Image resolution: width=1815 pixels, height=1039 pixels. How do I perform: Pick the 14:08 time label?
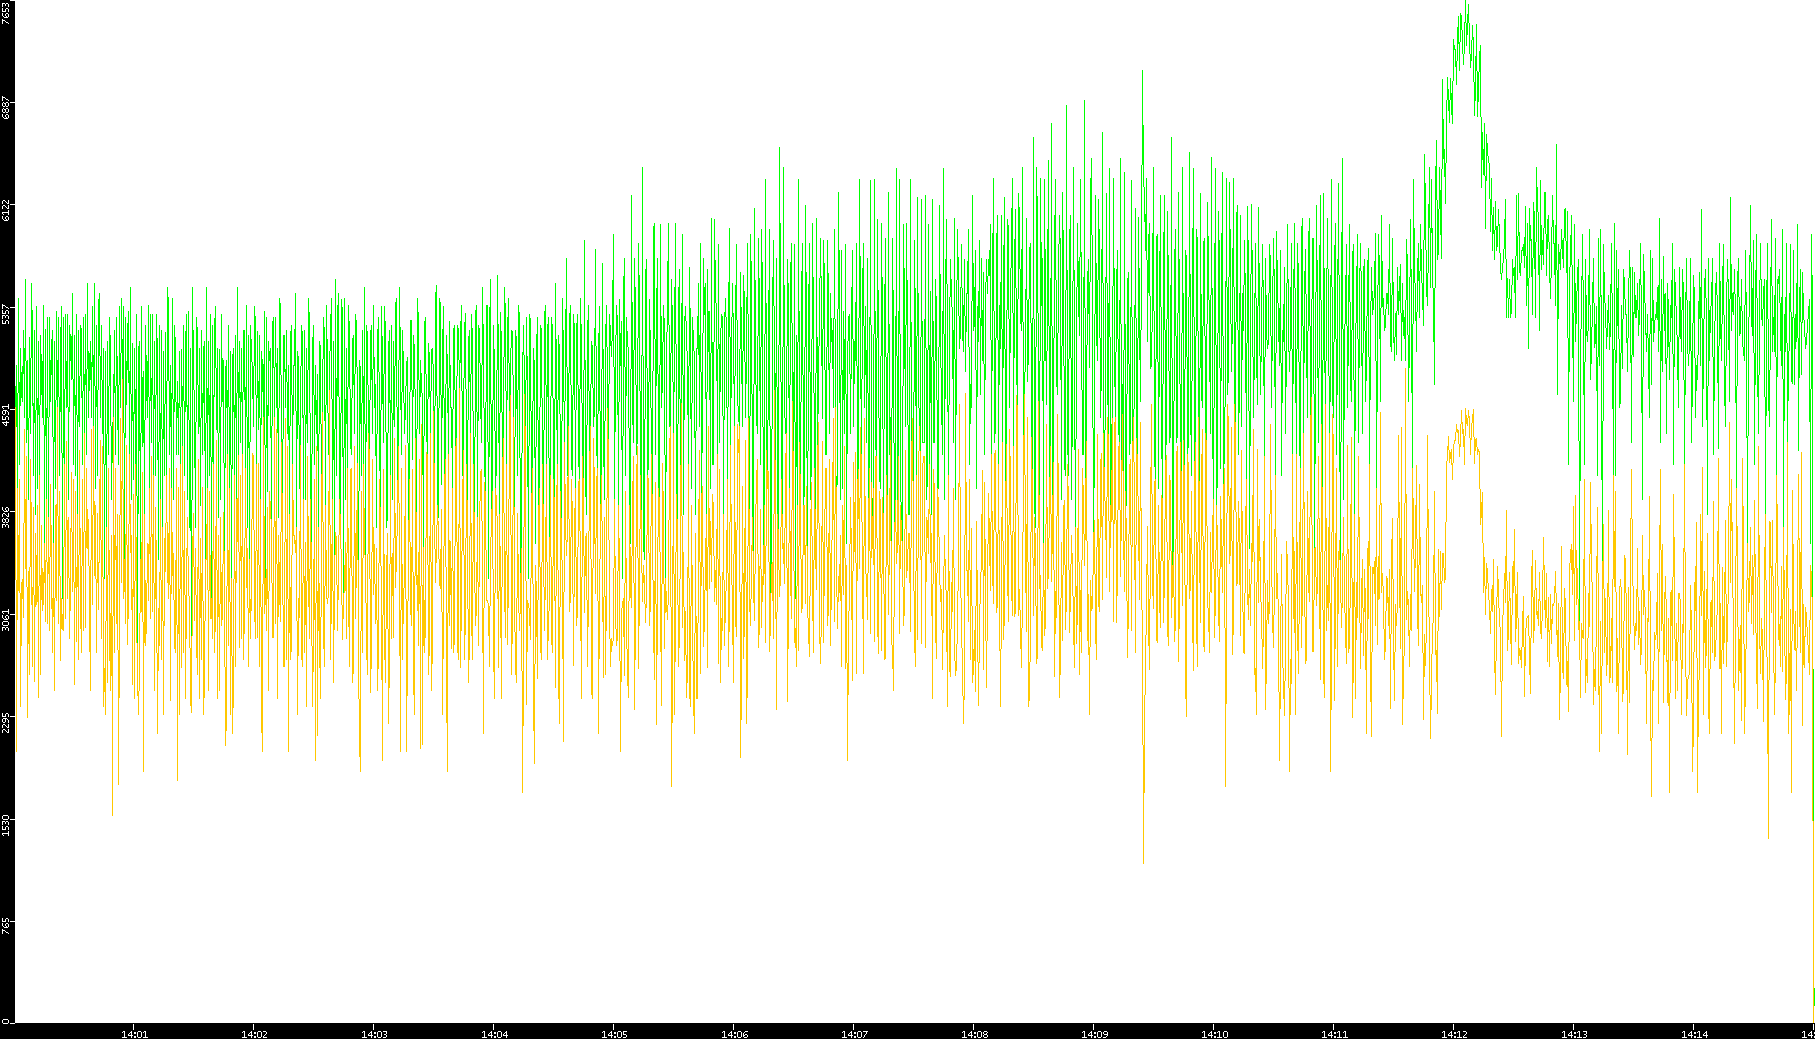tap(975, 1033)
